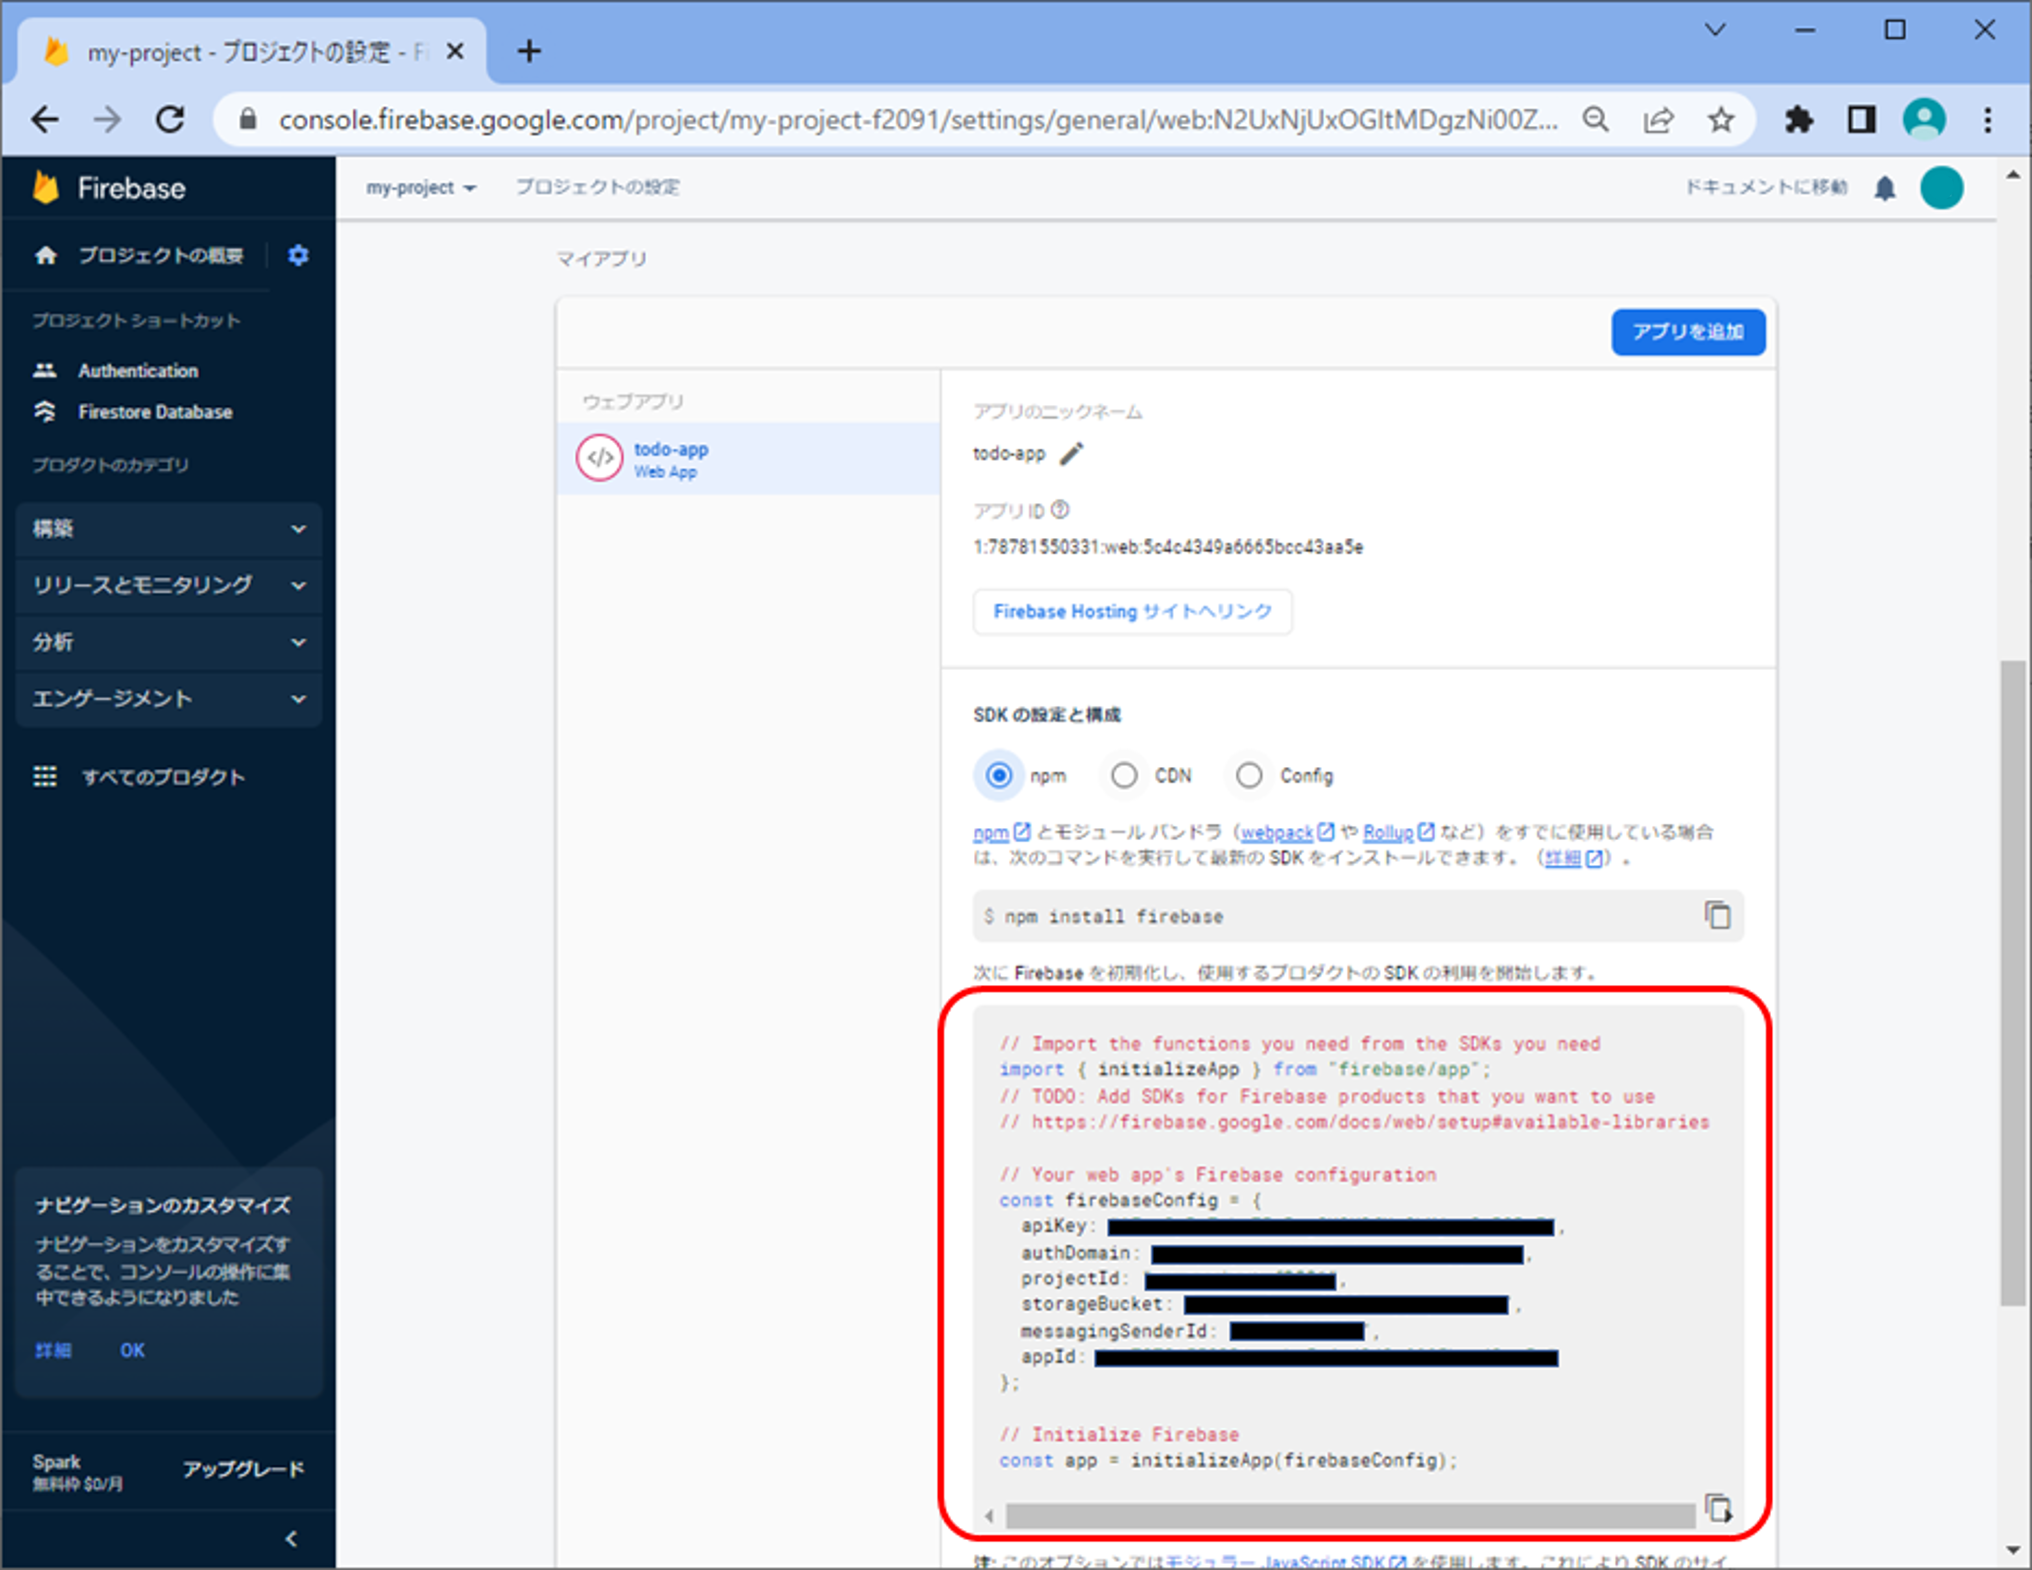Click the share page icon
The image size is (2032, 1570).
point(1658,120)
